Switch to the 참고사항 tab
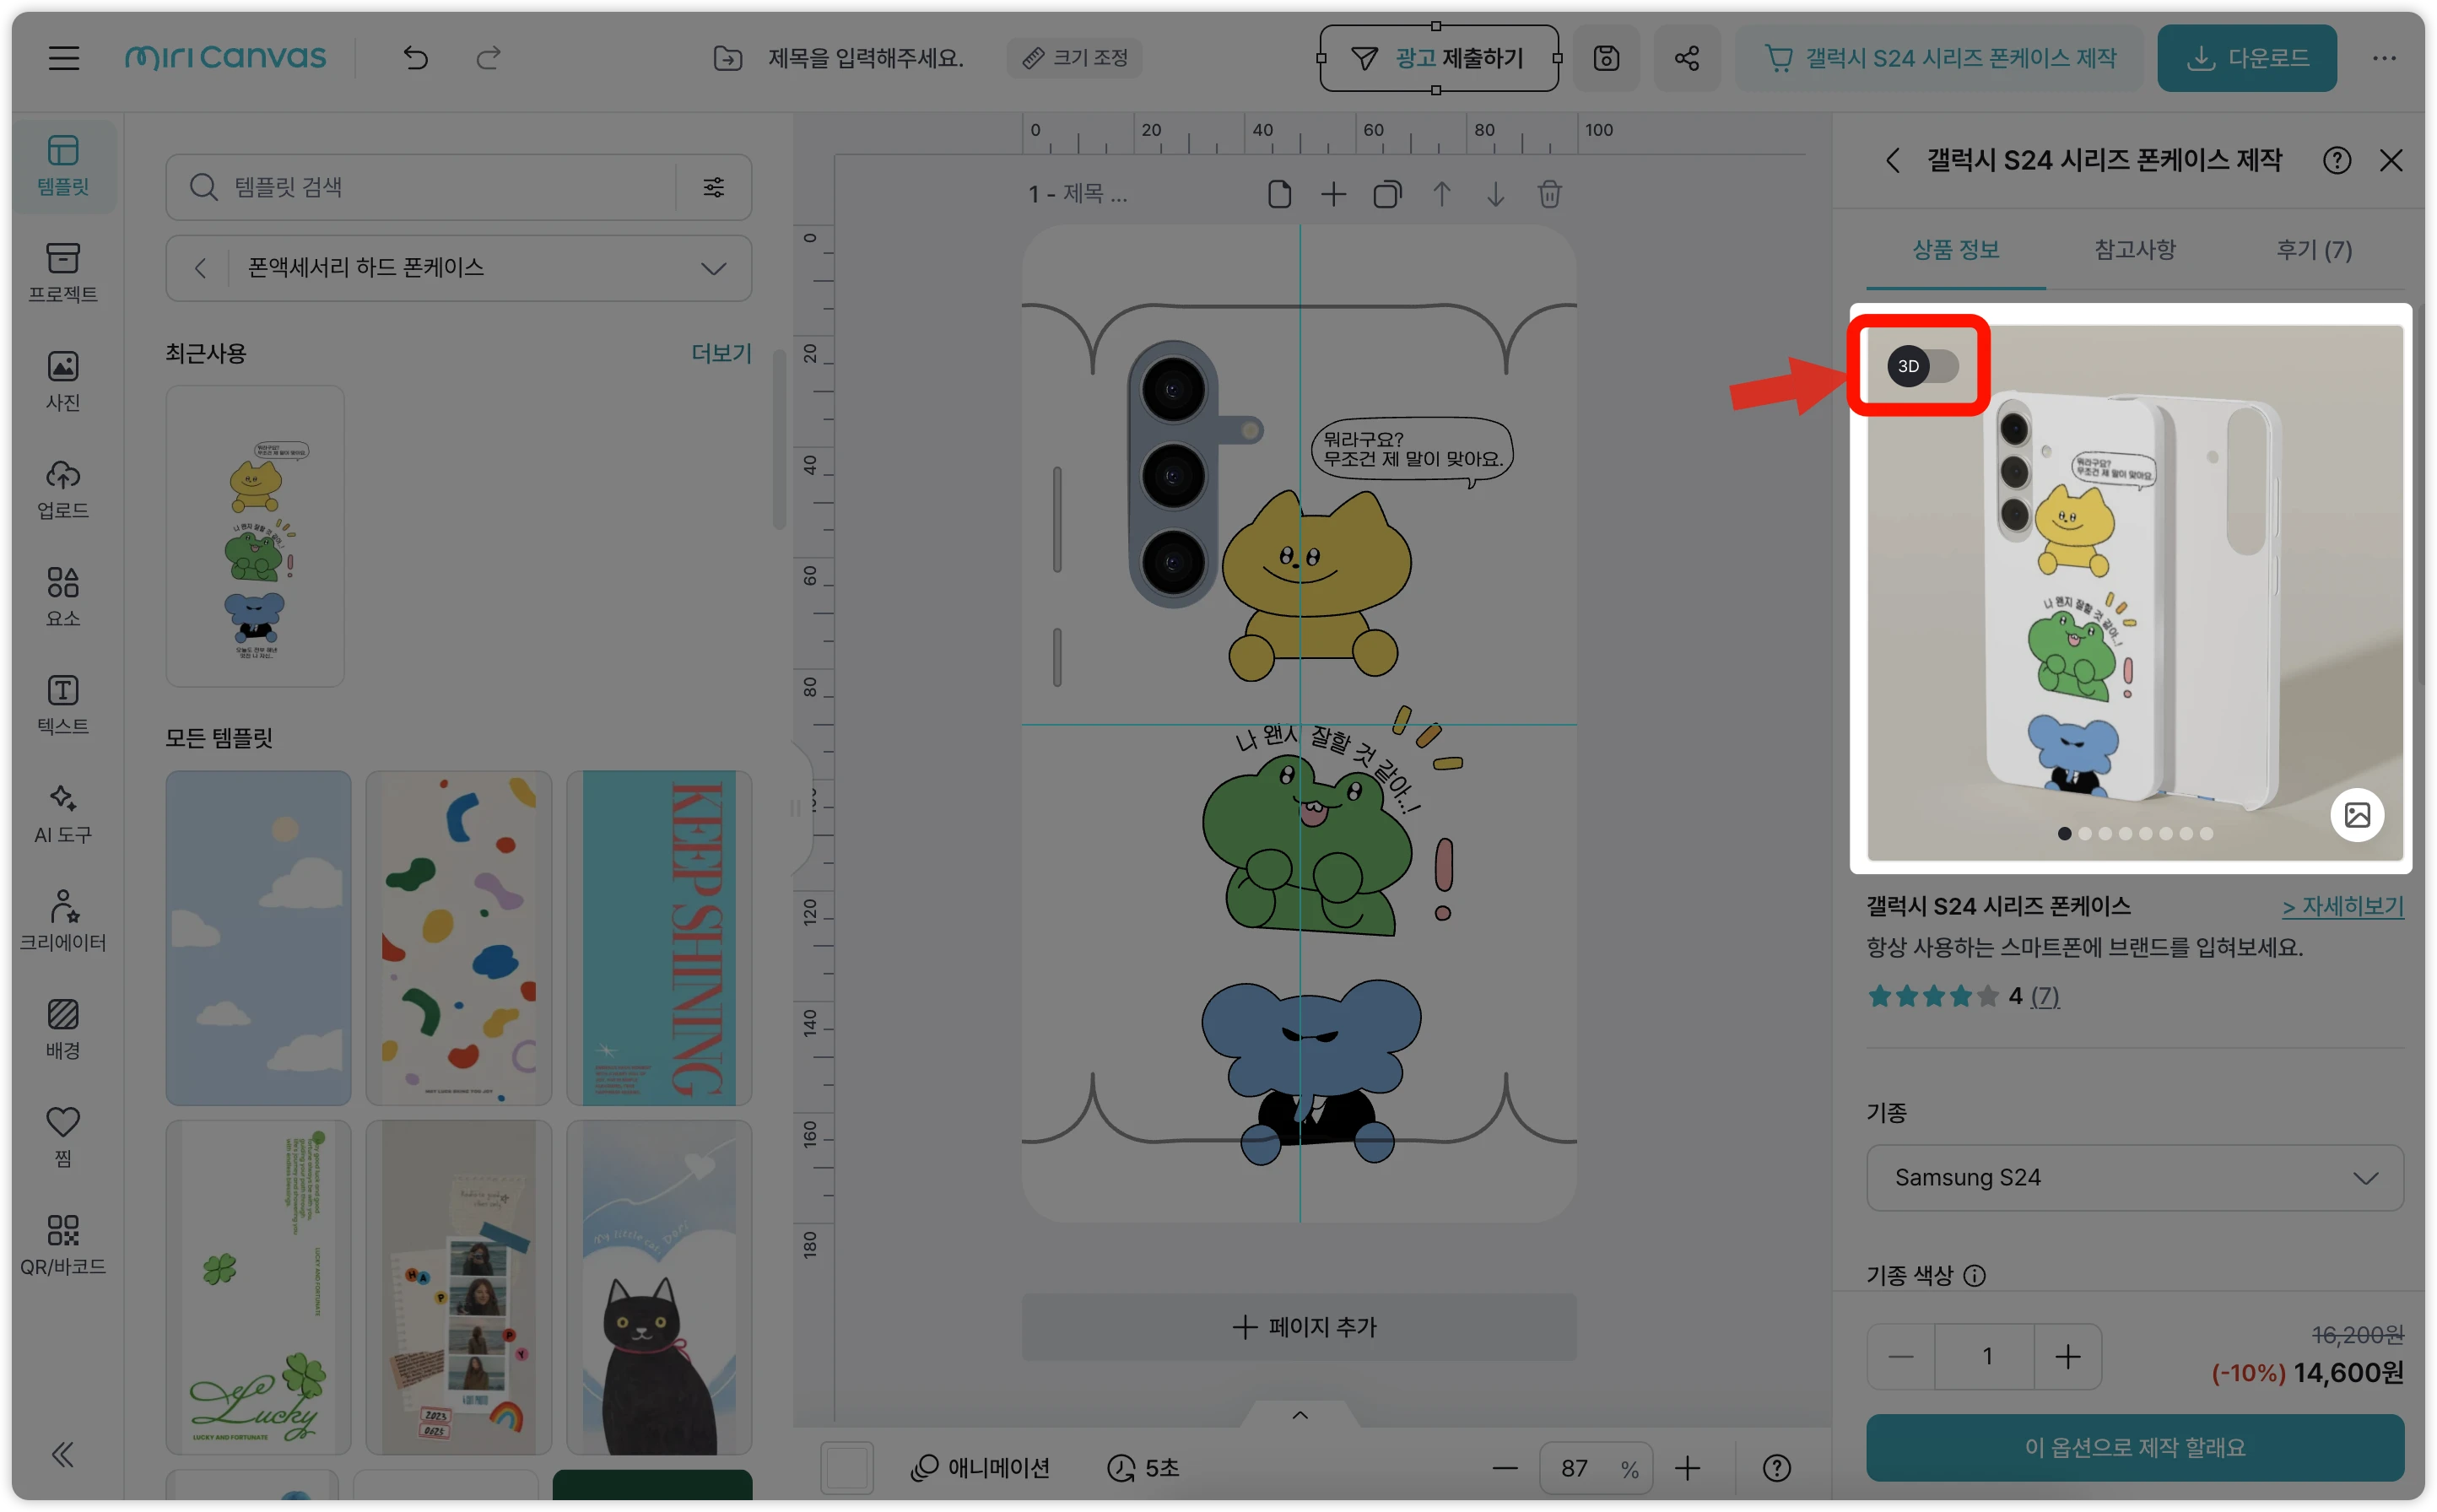Viewport: 2437px width, 1512px height. (x=2135, y=250)
